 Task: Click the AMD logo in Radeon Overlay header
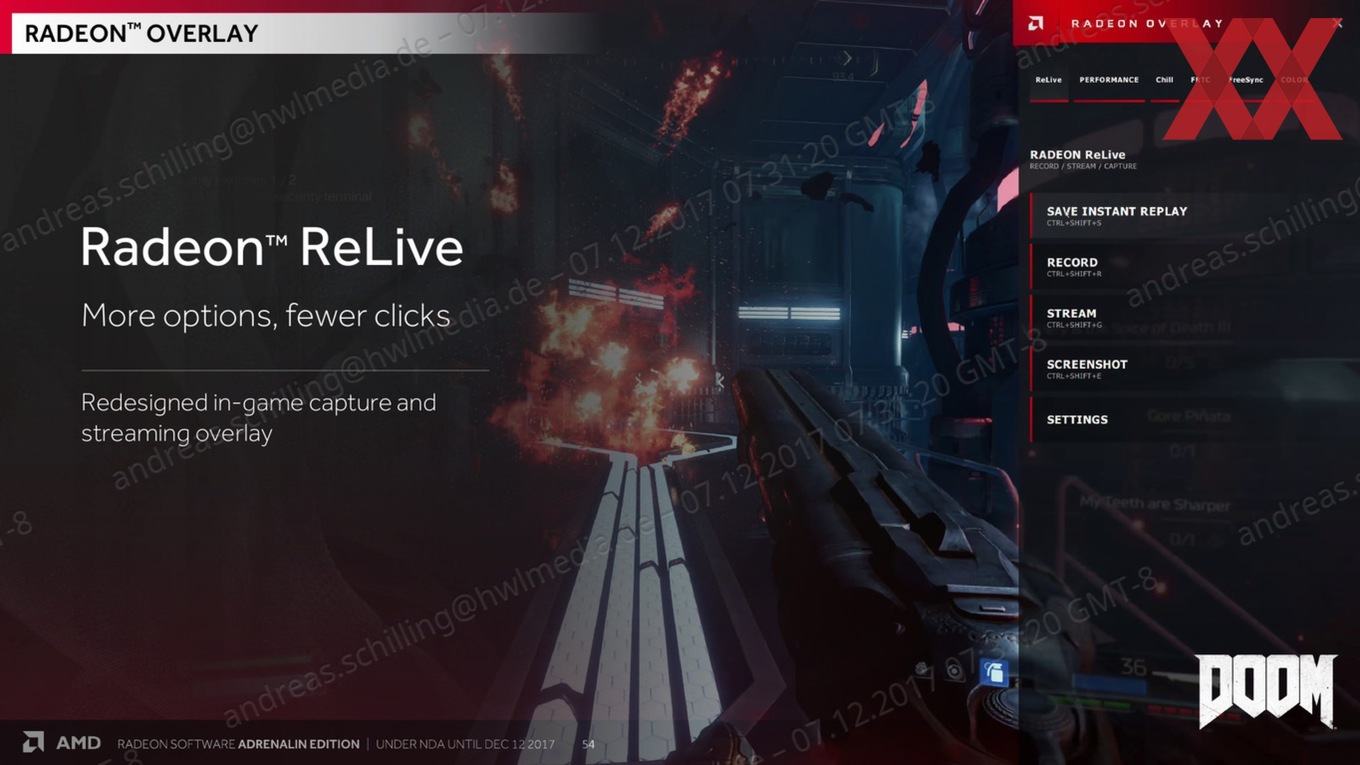click(1036, 23)
